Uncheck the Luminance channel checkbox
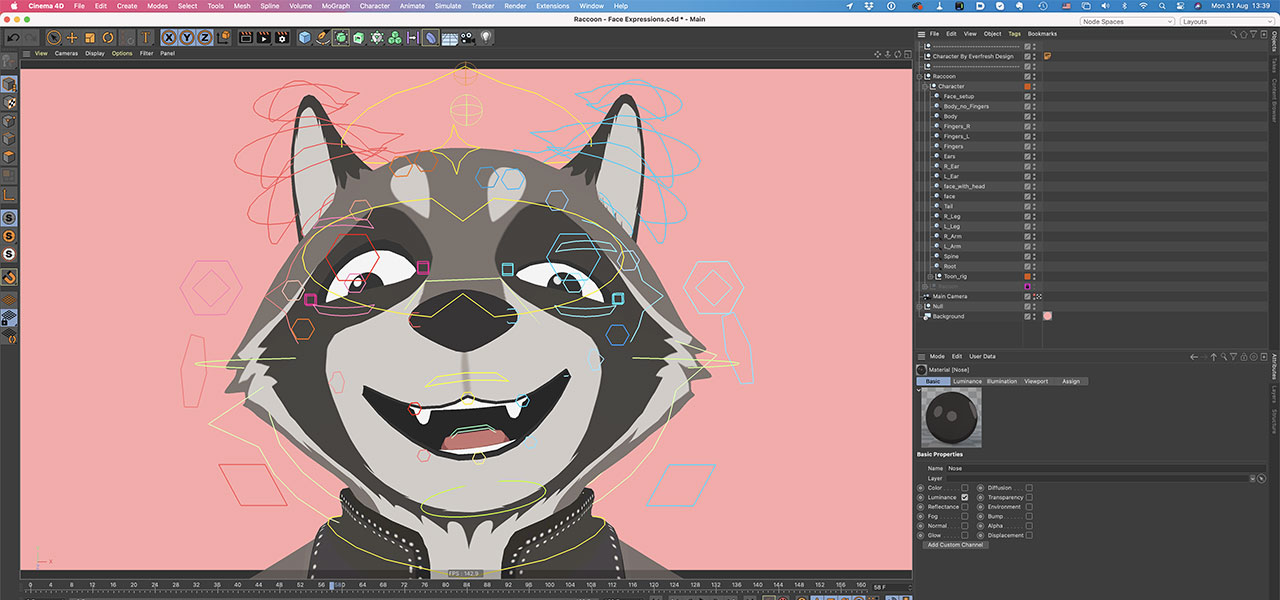This screenshot has height=600, width=1280. coord(965,498)
